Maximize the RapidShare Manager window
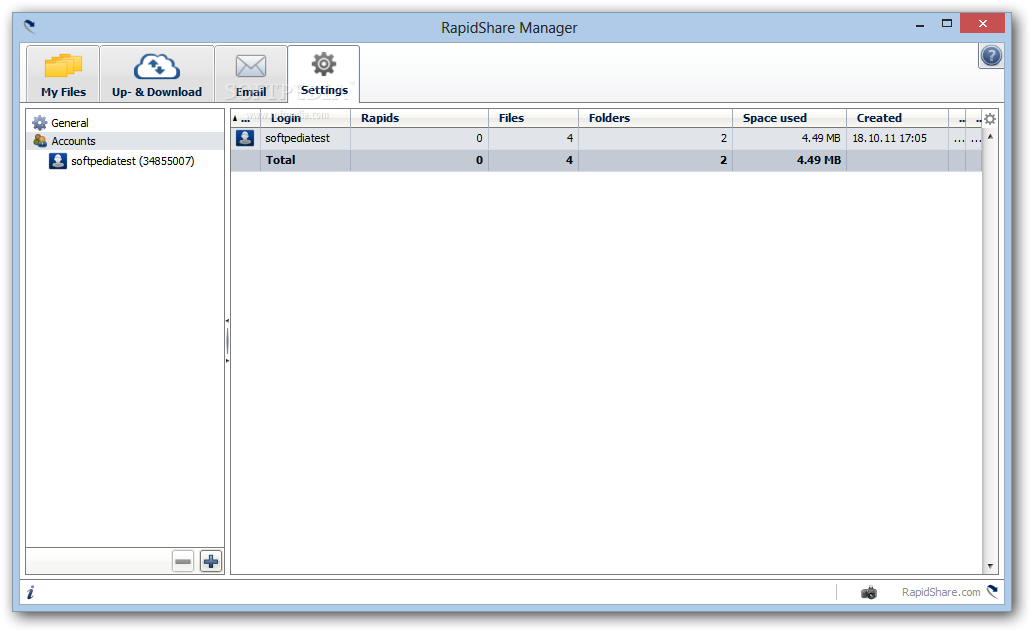The image size is (1032, 632). [946, 24]
